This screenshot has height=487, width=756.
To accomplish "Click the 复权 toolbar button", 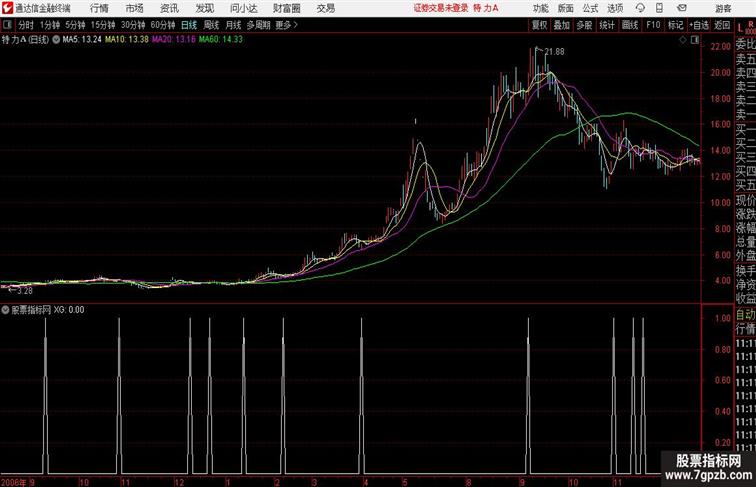I will point(540,25).
